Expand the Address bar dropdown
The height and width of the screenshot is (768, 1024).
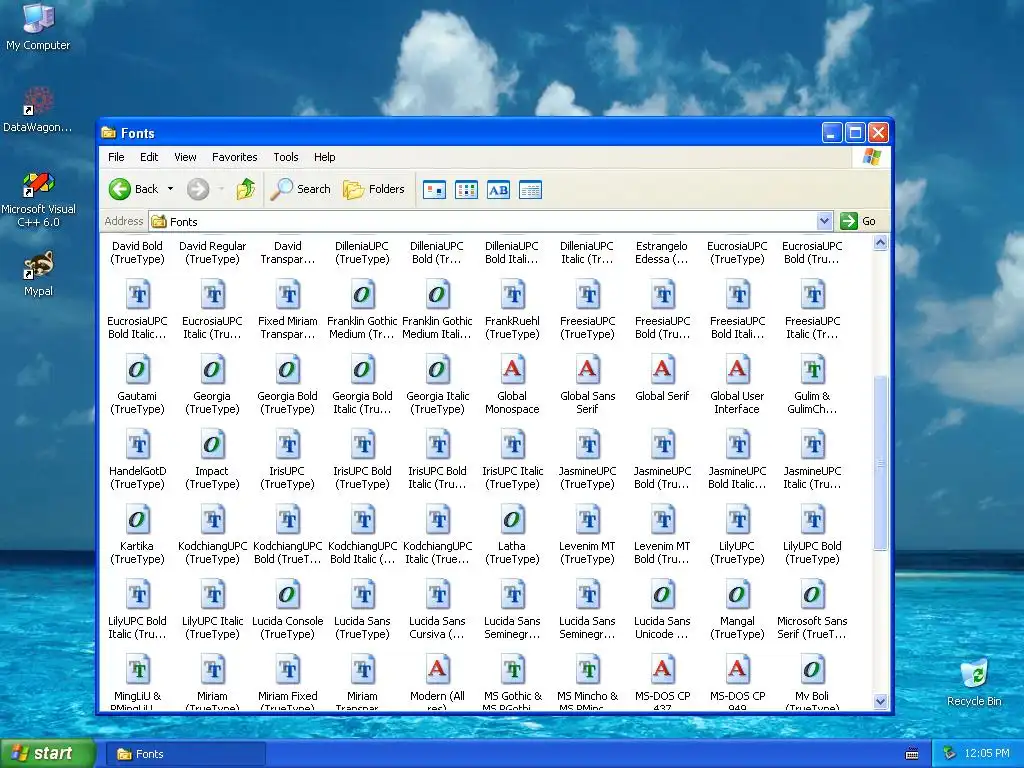(x=824, y=221)
